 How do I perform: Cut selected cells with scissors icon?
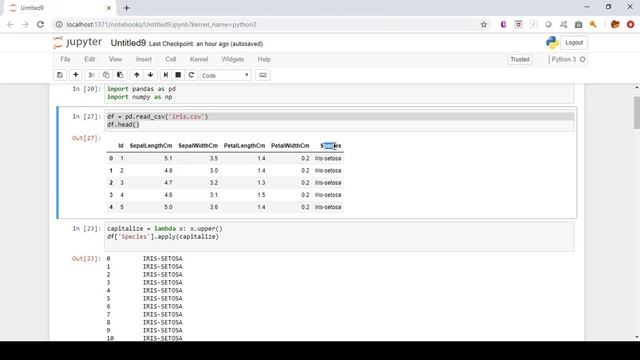click(x=91, y=75)
